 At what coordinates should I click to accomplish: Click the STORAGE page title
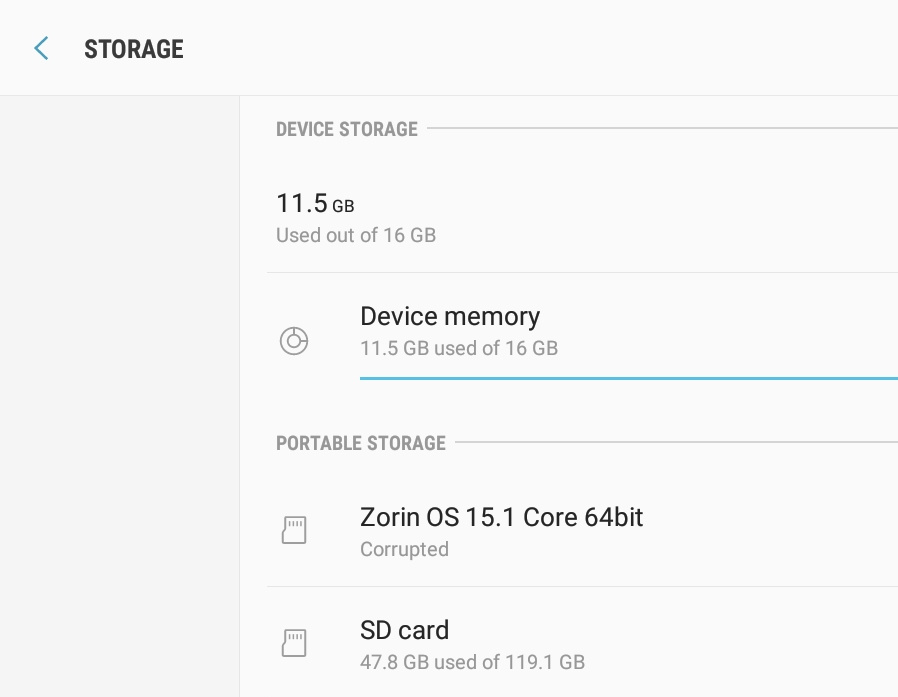point(133,49)
